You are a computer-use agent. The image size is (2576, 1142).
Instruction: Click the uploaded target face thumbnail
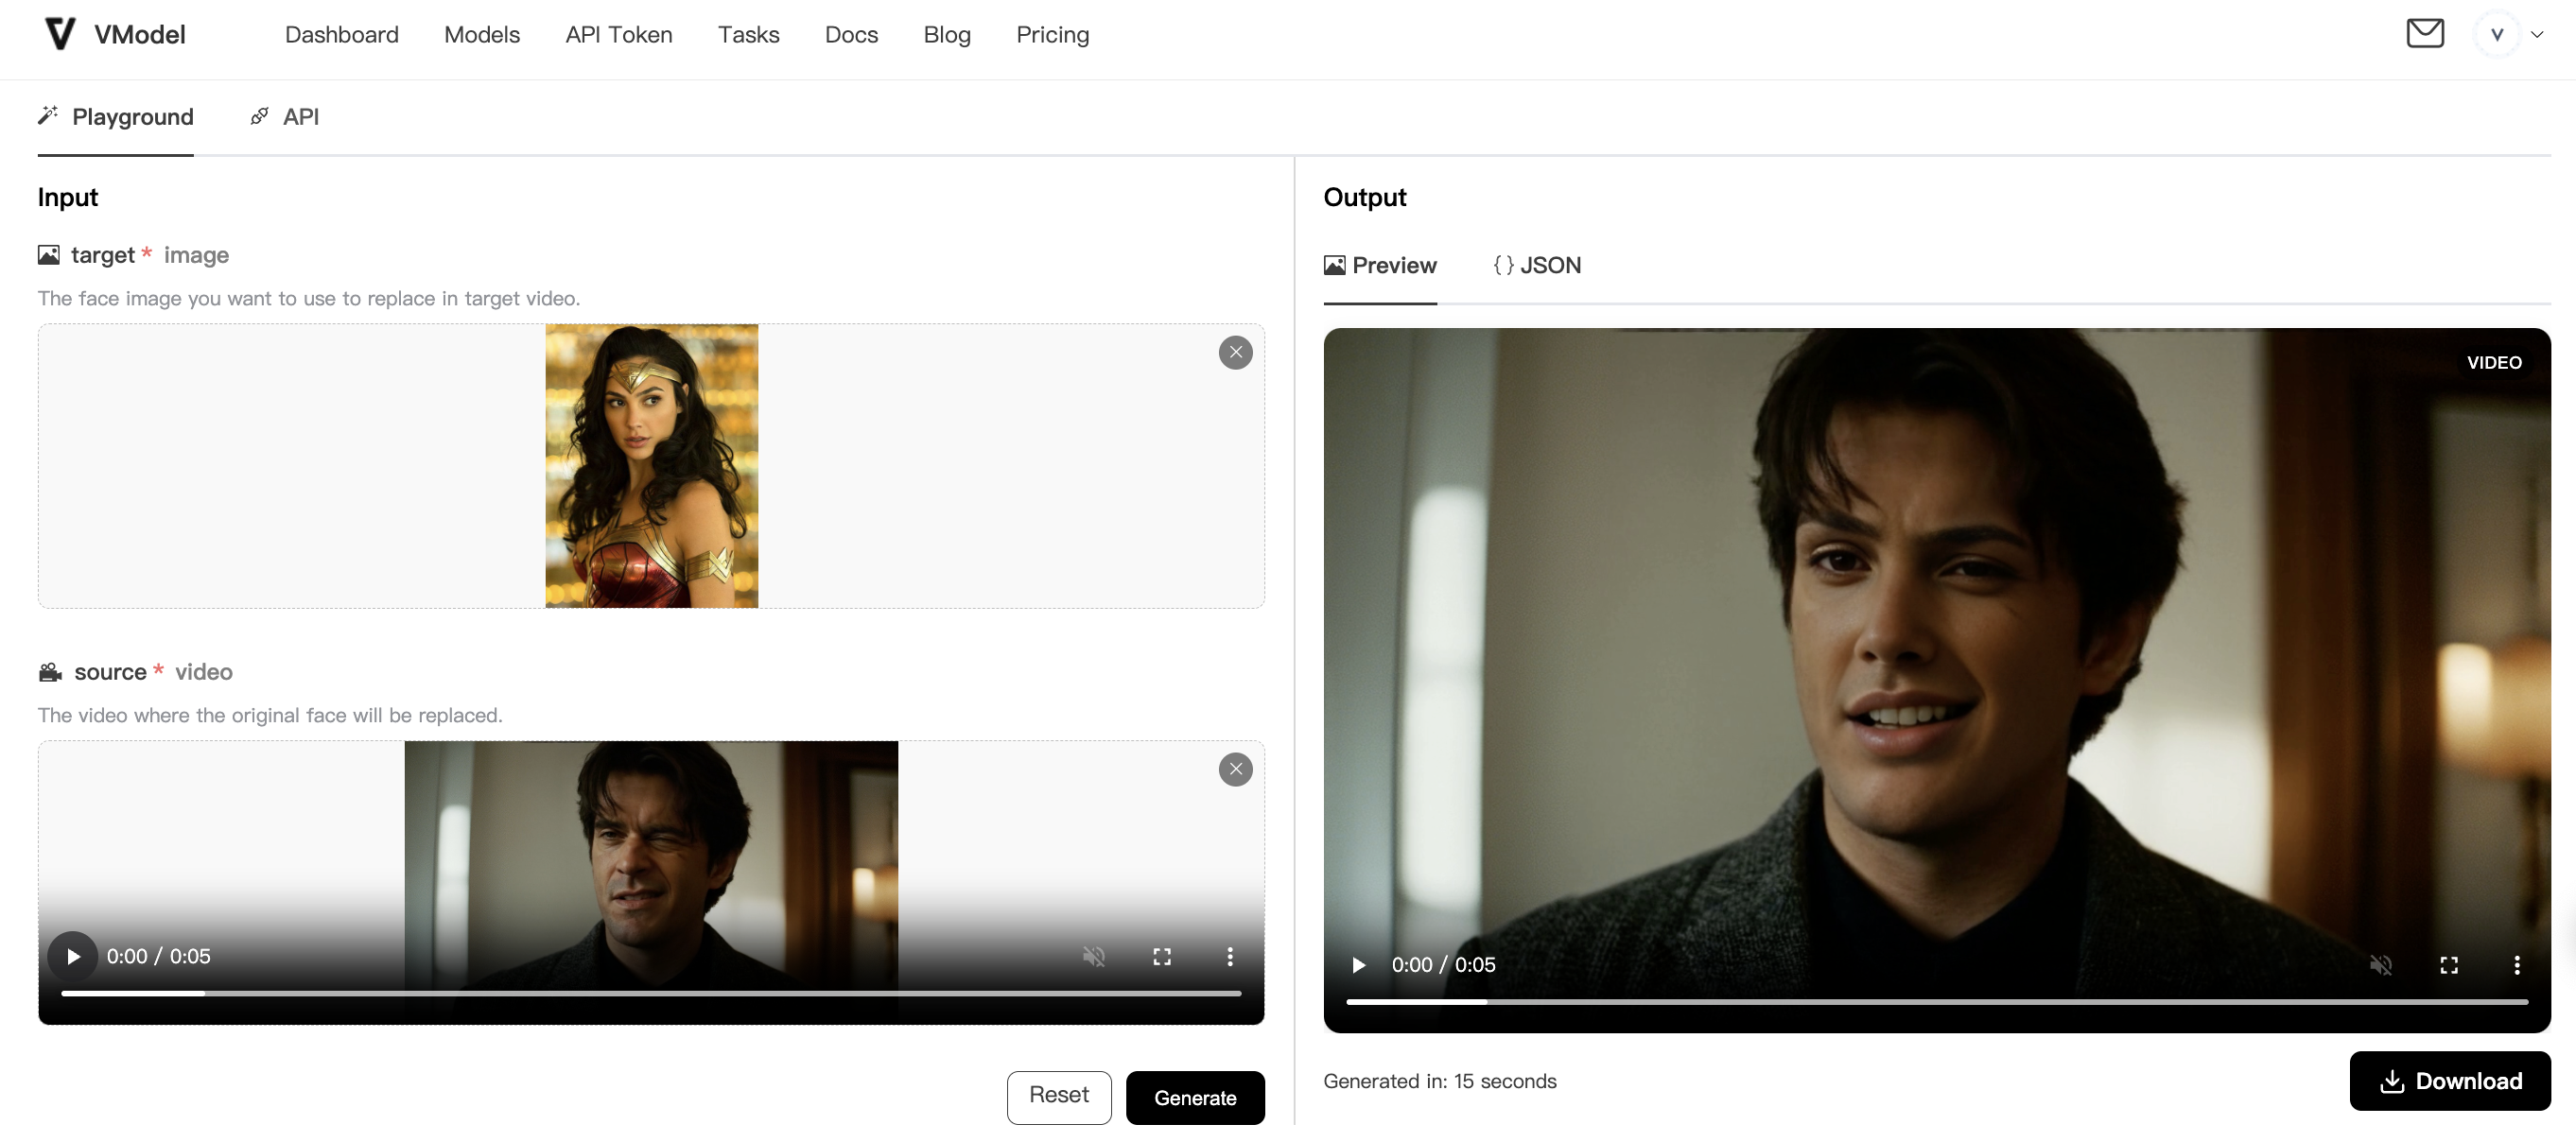[x=651, y=466]
